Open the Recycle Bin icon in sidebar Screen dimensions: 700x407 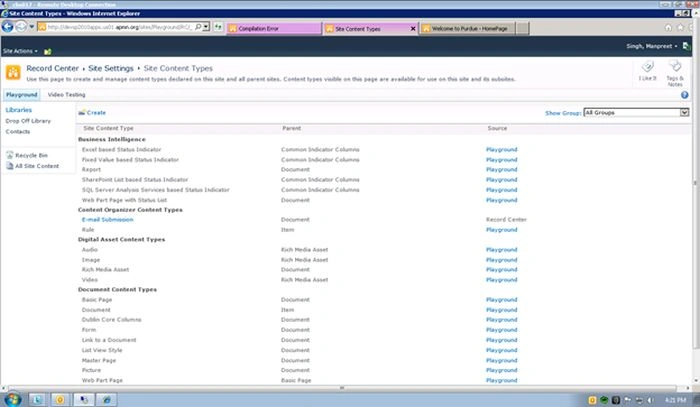click(10, 155)
